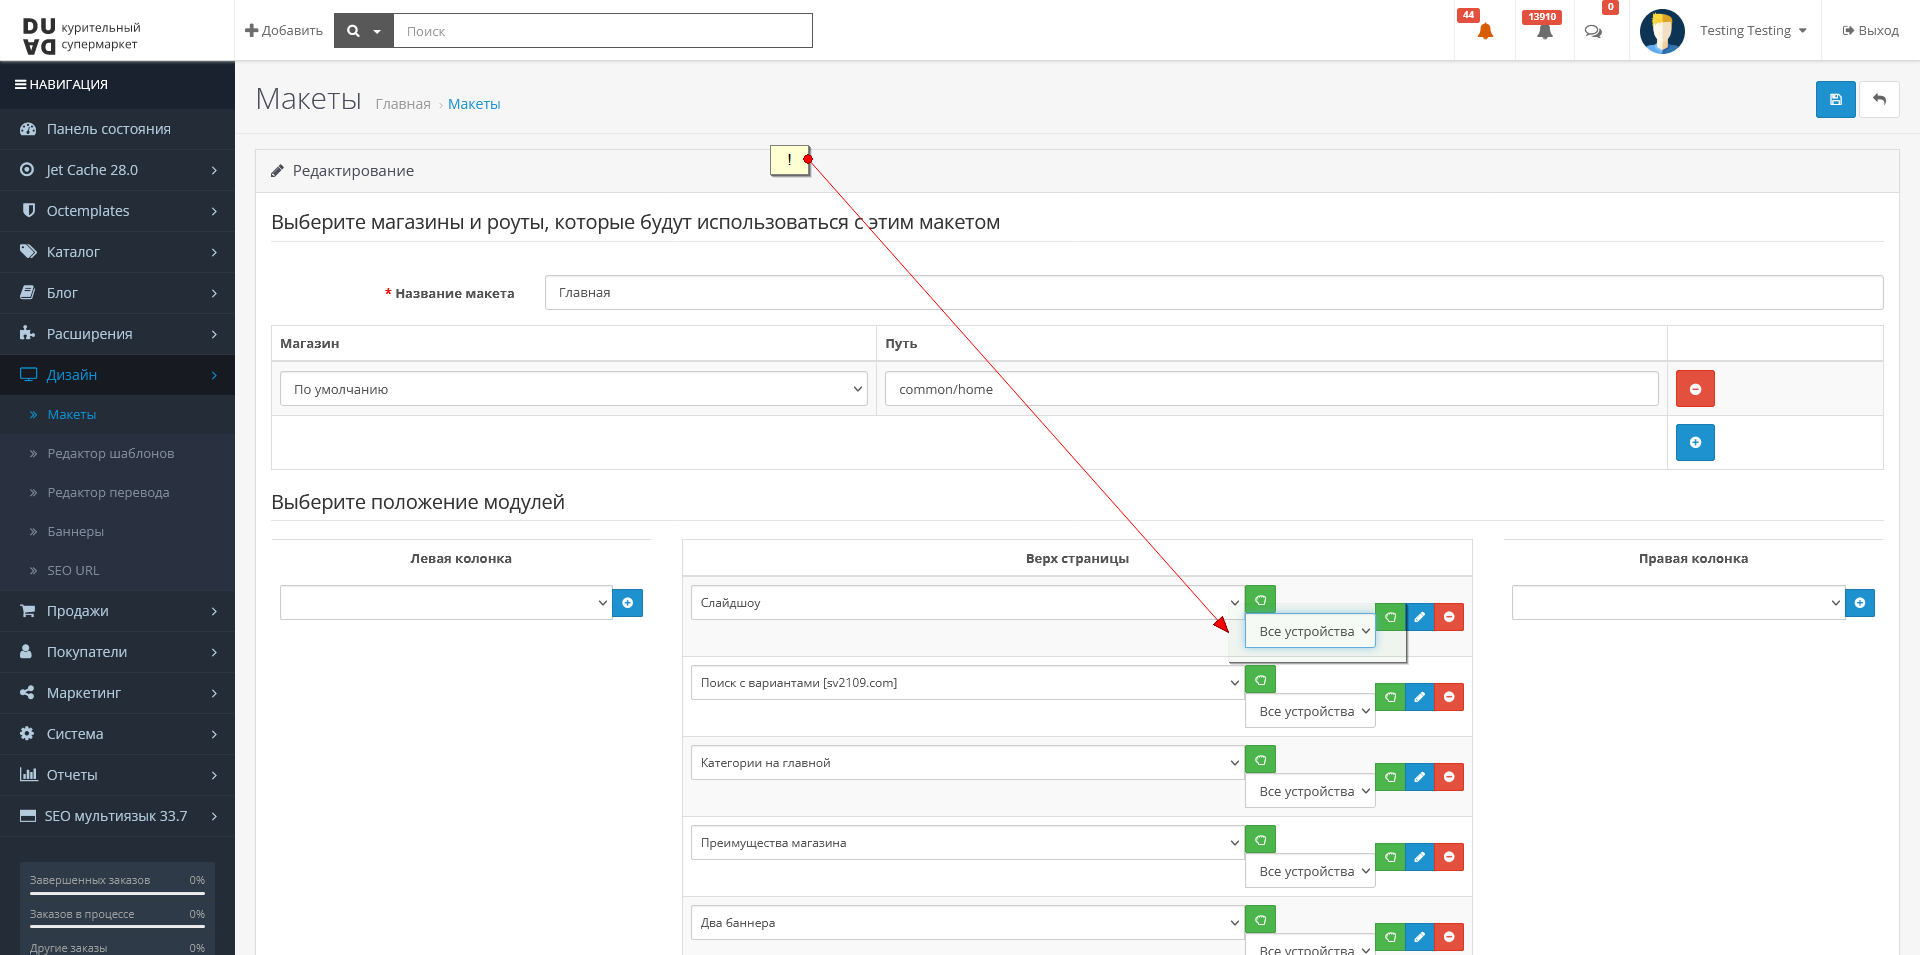This screenshot has height=955, width=1920.
Task: Open the right column module dropdown
Action: point(1678,603)
